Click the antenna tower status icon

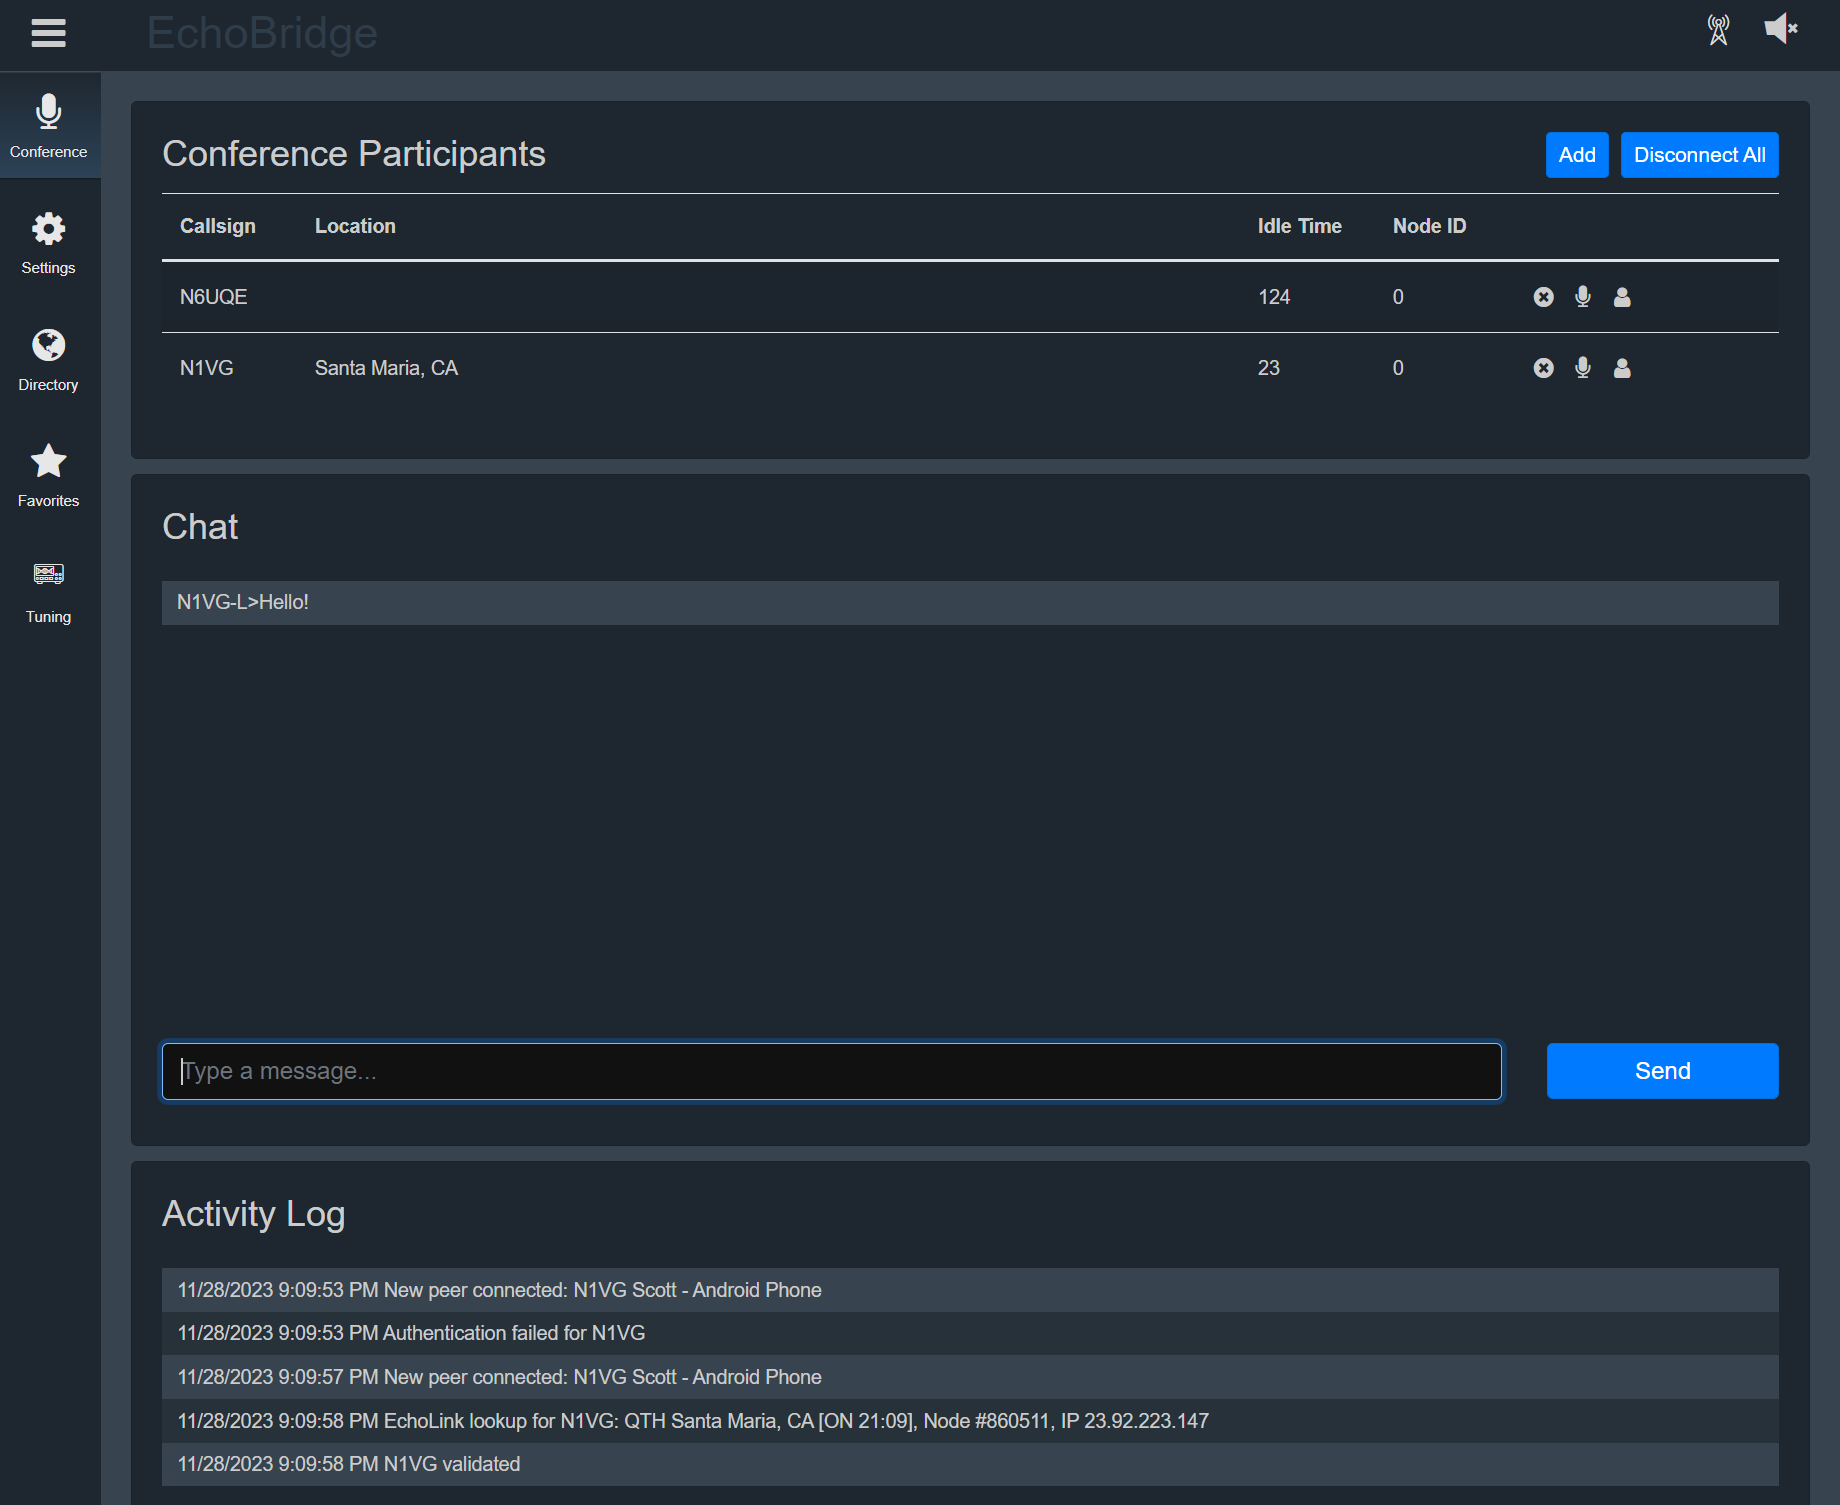click(1718, 30)
